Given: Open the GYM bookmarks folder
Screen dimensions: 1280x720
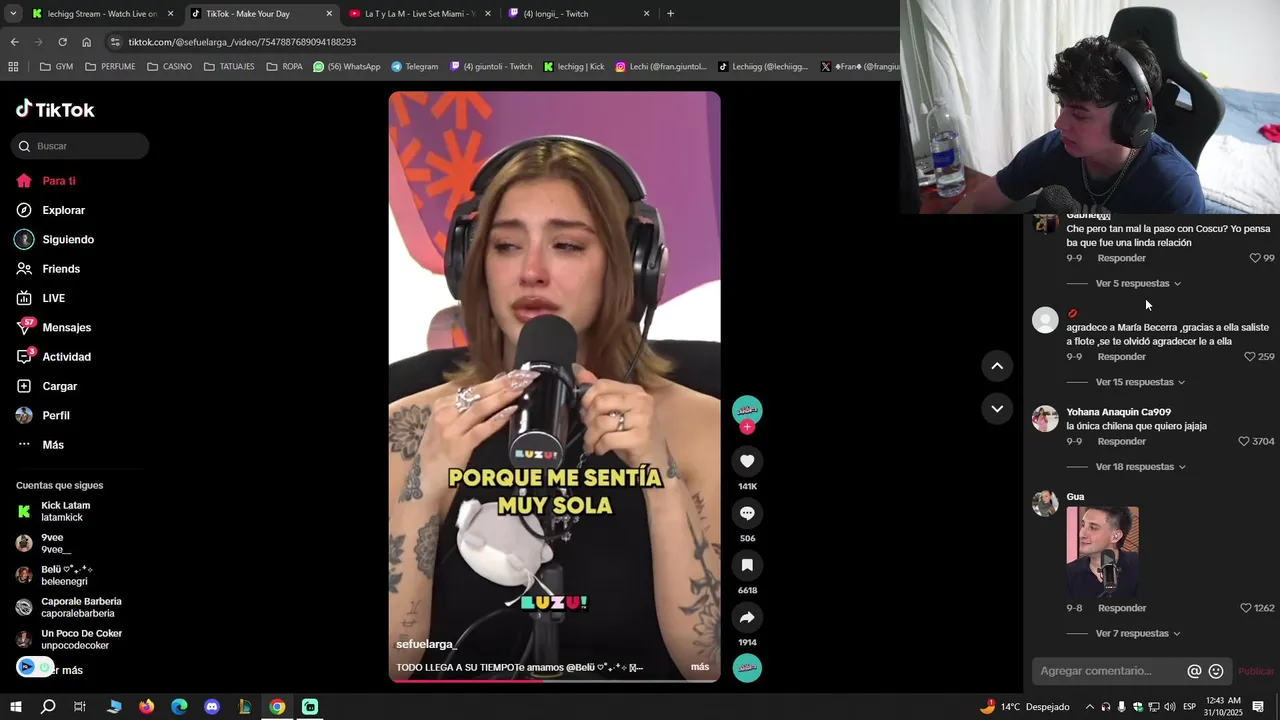Looking at the screenshot, I should pos(56,67).
